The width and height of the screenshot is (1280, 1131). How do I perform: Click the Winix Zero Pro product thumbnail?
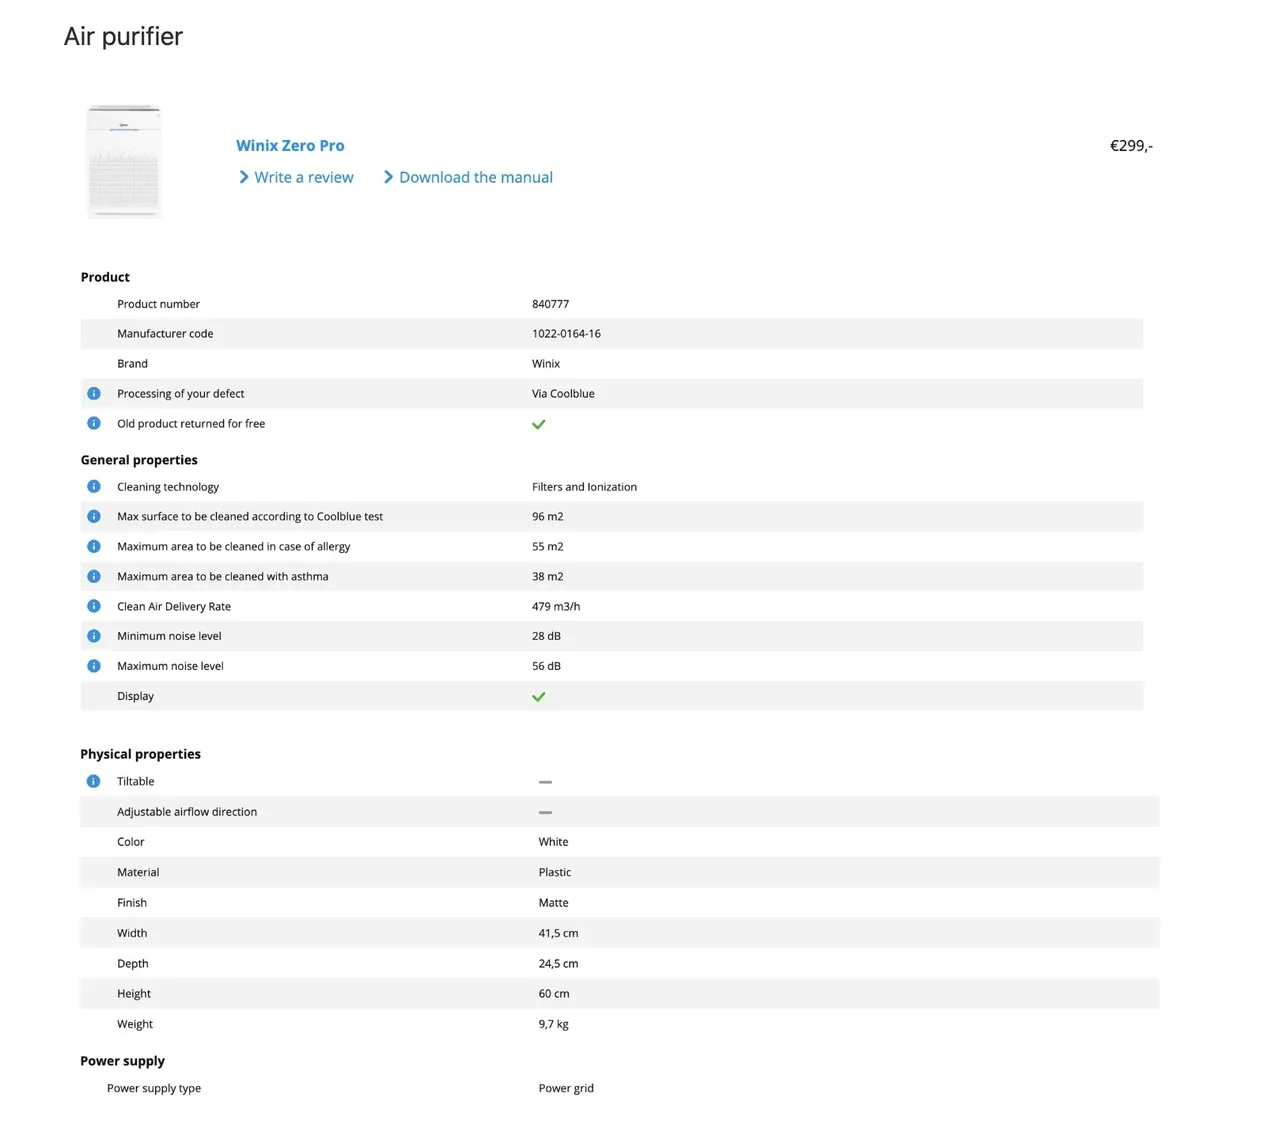124,161
